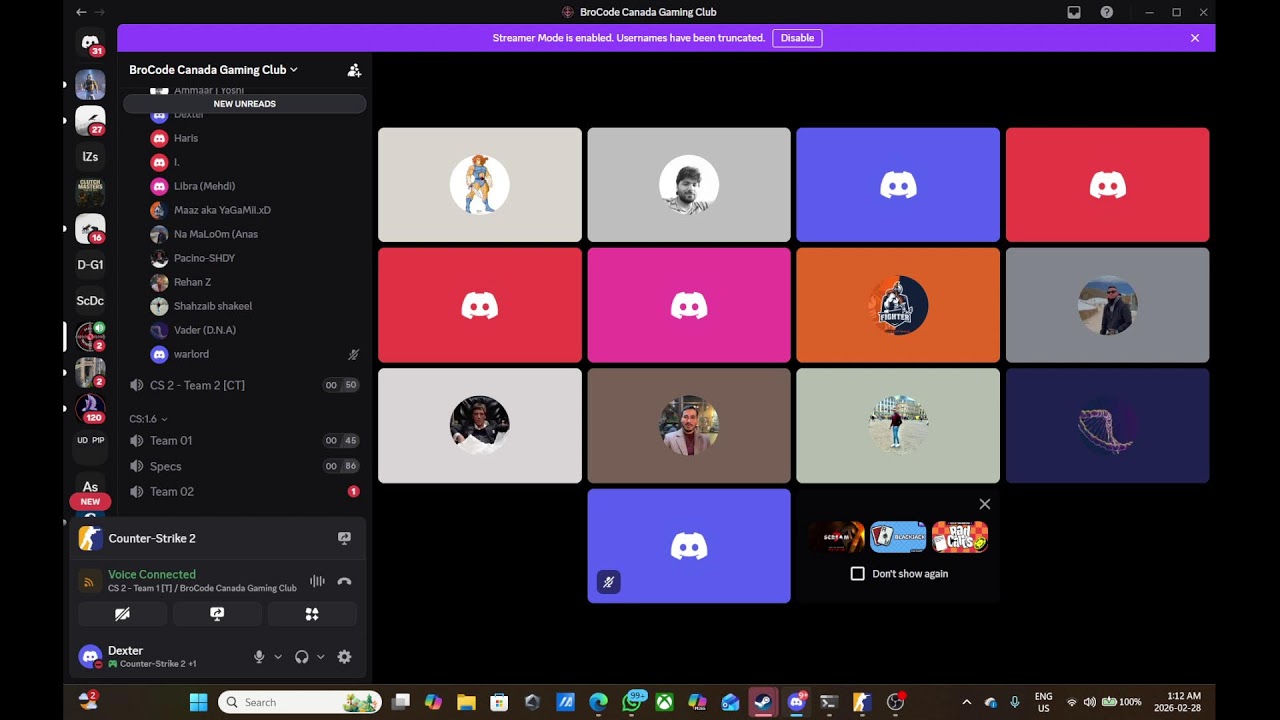Click Counter-Strike 2 game icon in panel
1280x720 pixels.
coord(90,538)
